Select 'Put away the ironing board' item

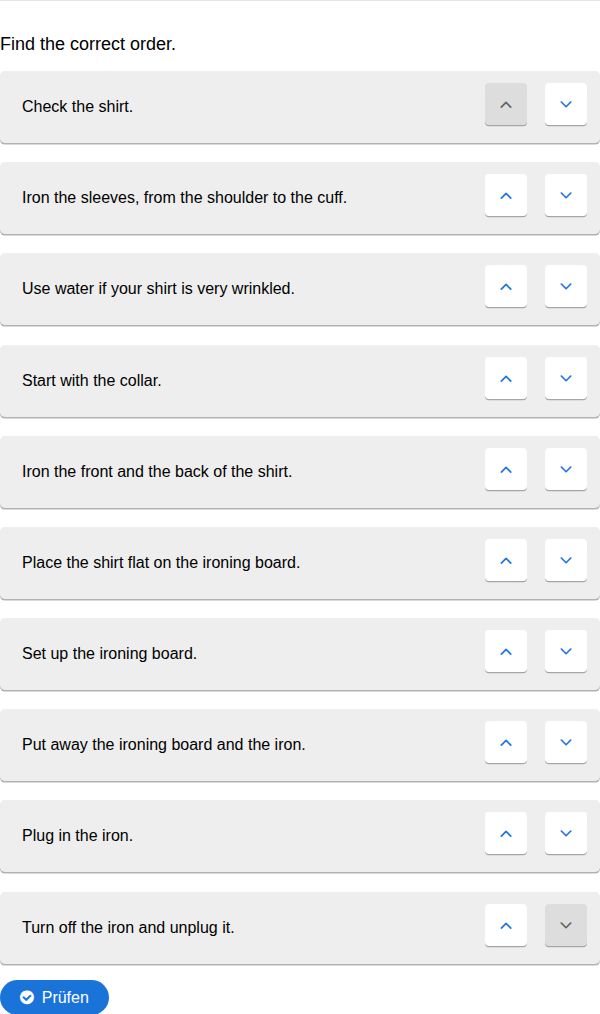(x=164, y=744)
